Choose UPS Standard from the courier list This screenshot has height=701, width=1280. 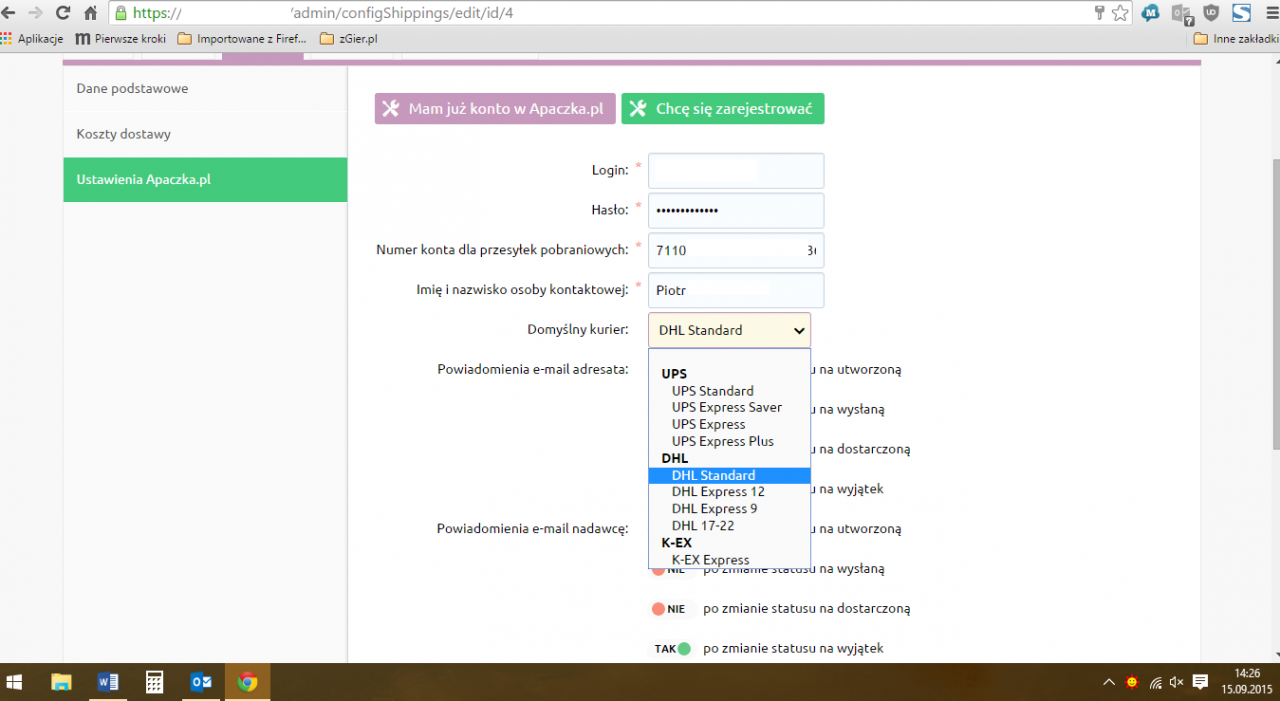click(713, 391)
